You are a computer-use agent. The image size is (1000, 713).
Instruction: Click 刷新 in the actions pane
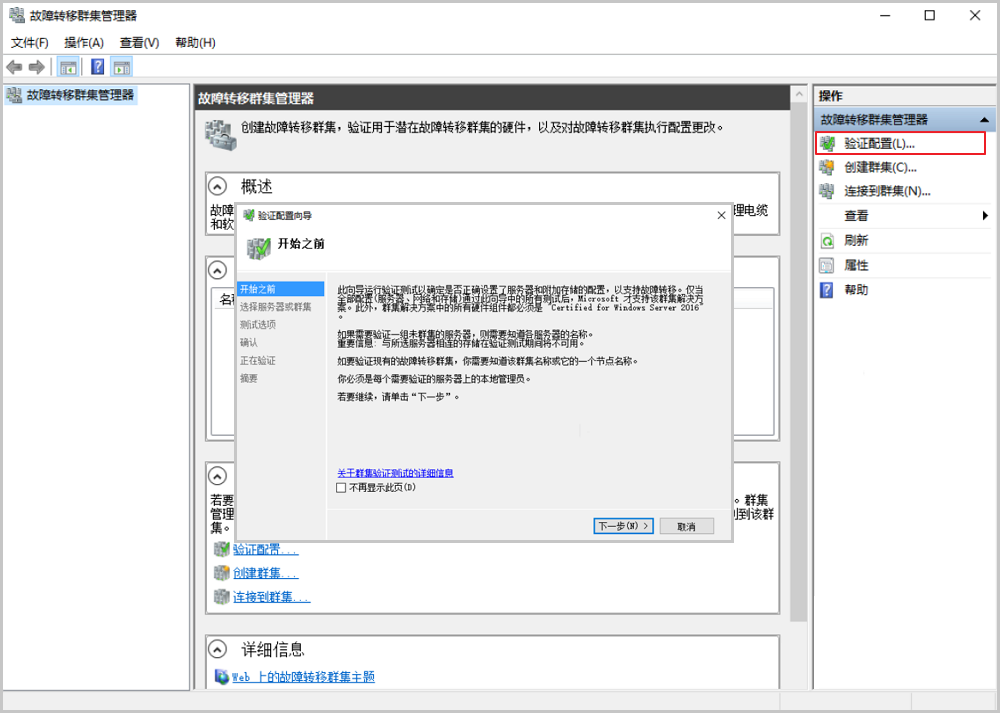click(856, 241)
